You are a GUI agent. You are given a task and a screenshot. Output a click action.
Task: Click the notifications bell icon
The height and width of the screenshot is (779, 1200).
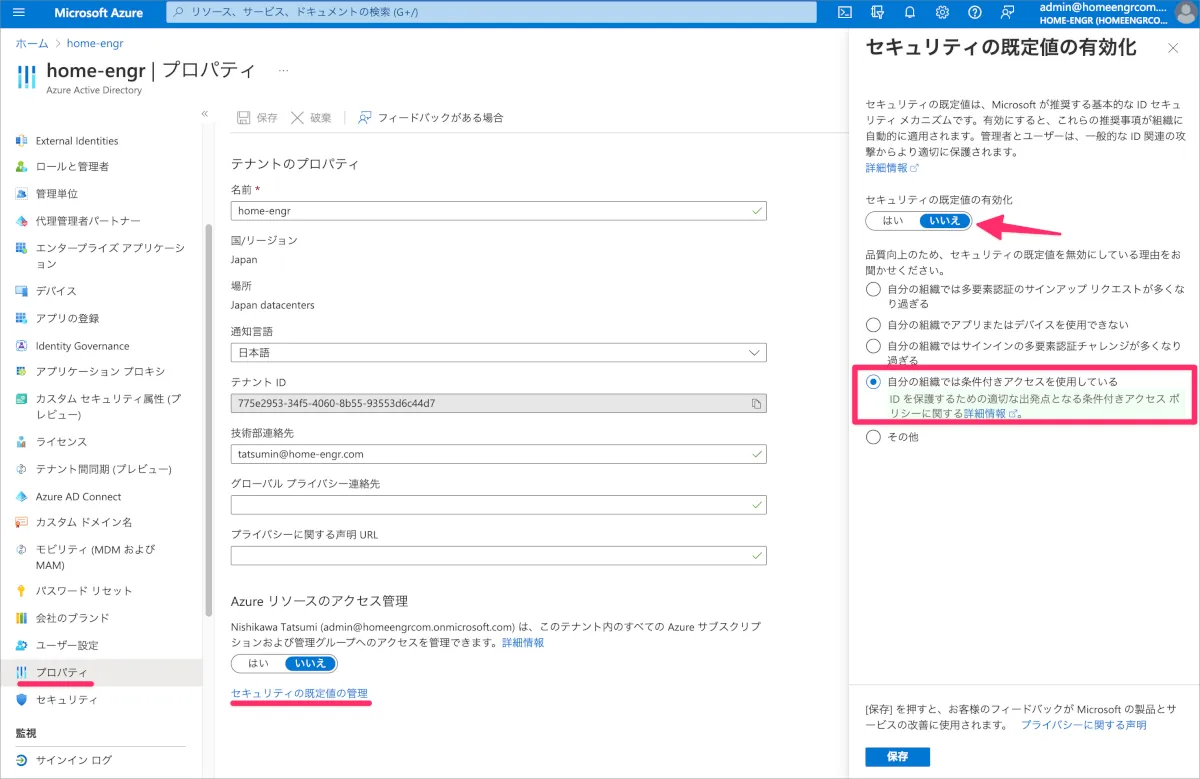pyautogui.click(x=910, y=13)
